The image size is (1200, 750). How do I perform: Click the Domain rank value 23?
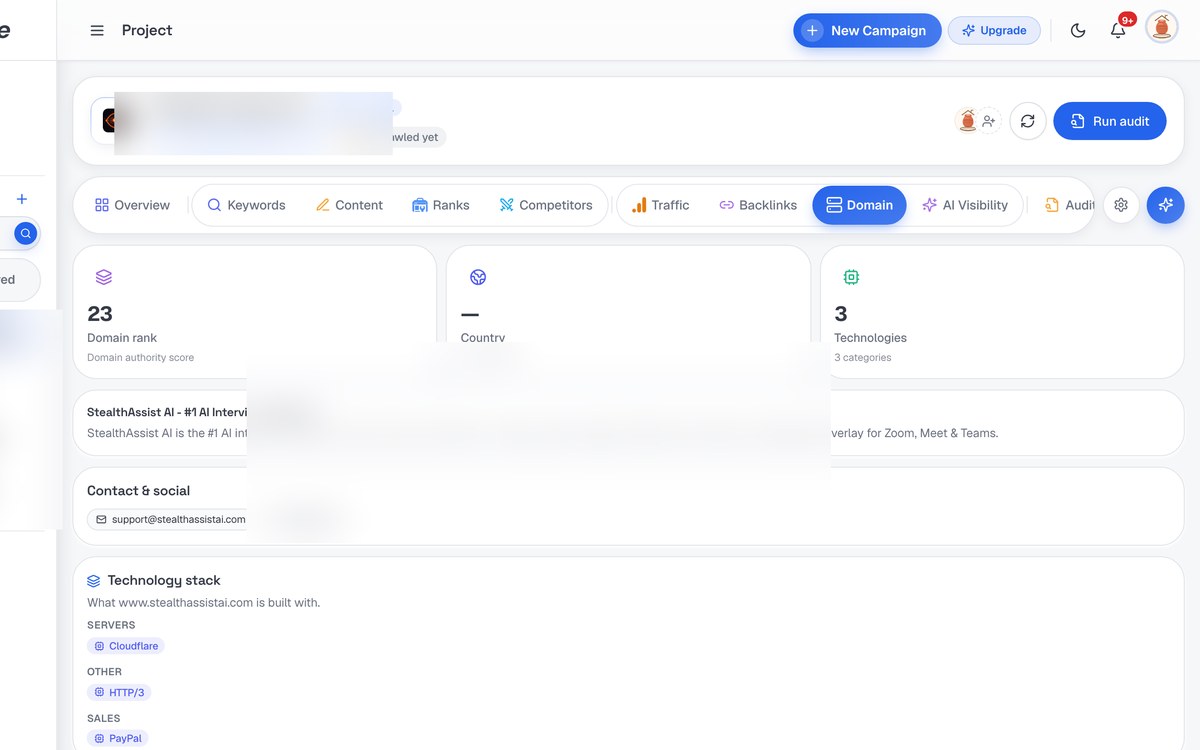coord(100,314)
